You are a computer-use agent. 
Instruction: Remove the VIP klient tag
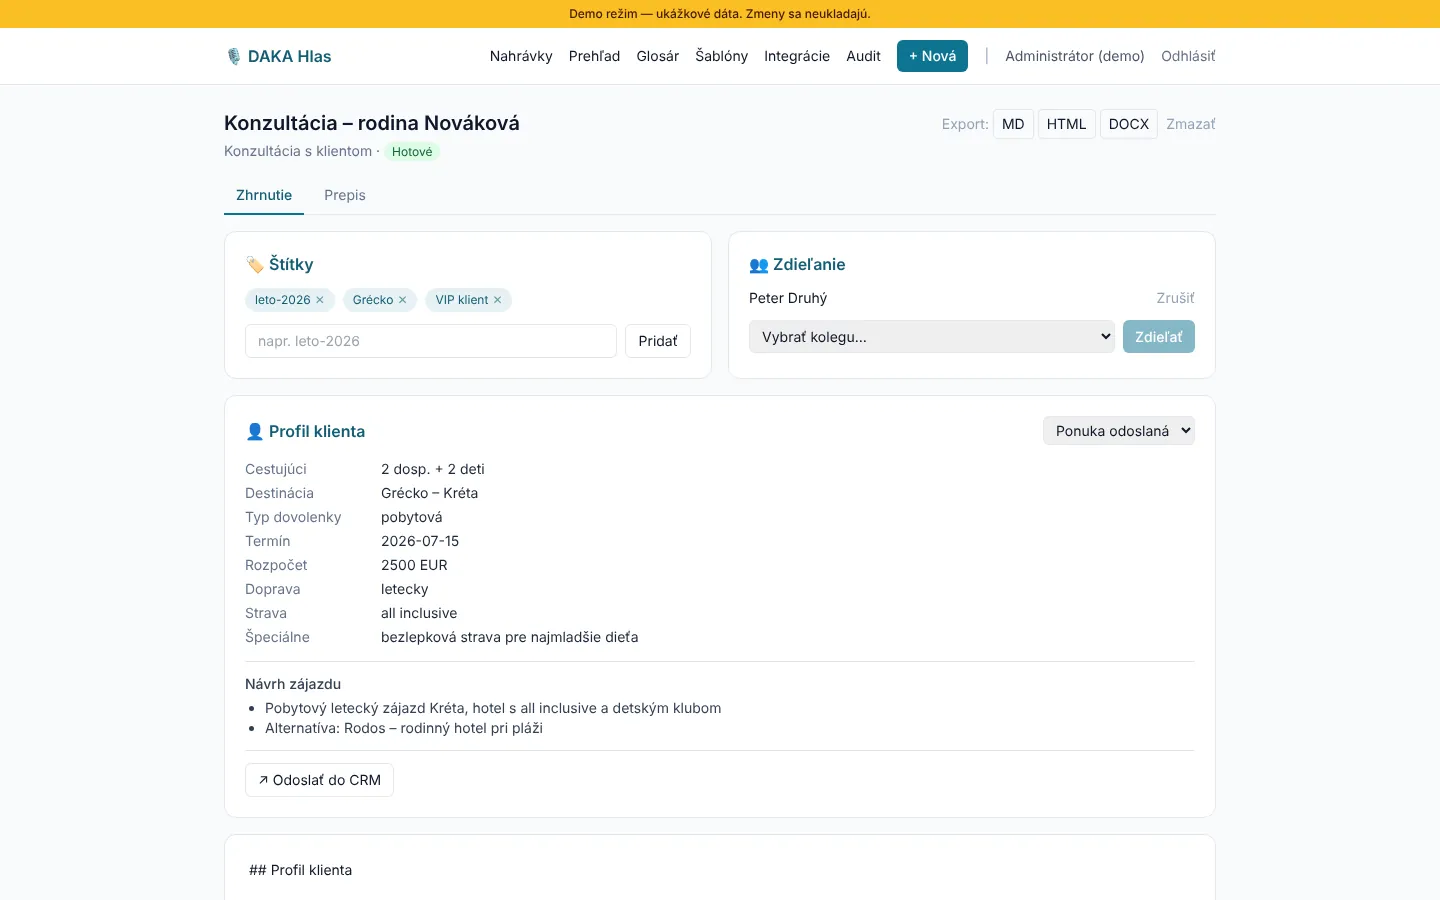tap(497, 300)
